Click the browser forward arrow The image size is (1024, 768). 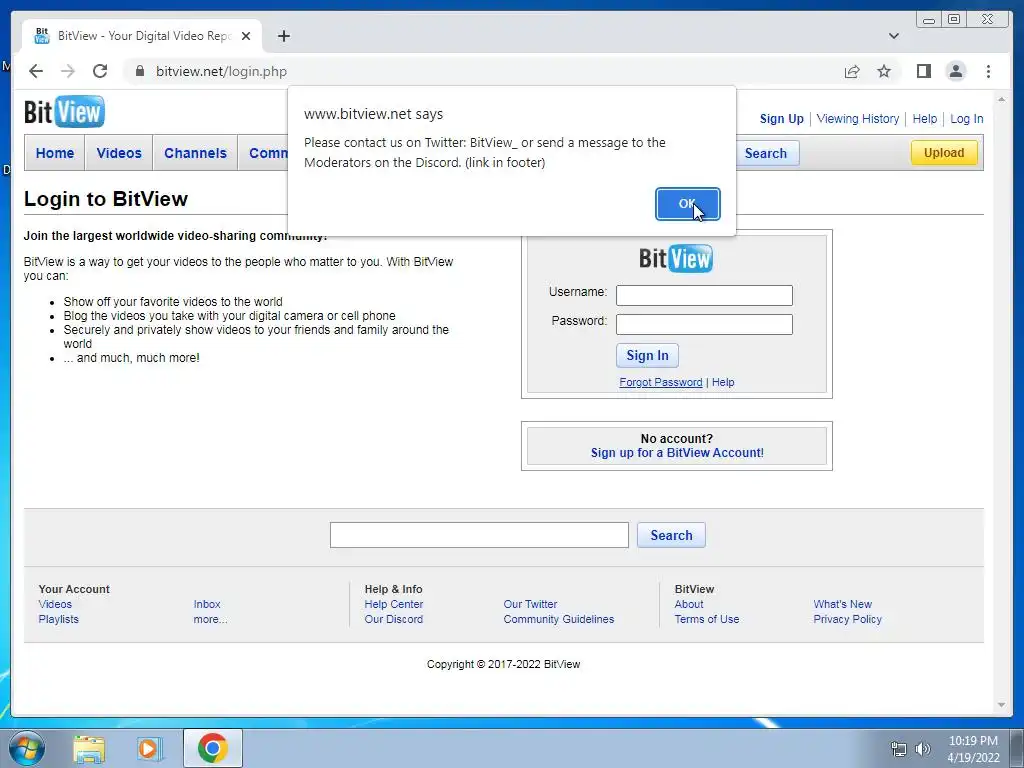[x=68, y=71]
